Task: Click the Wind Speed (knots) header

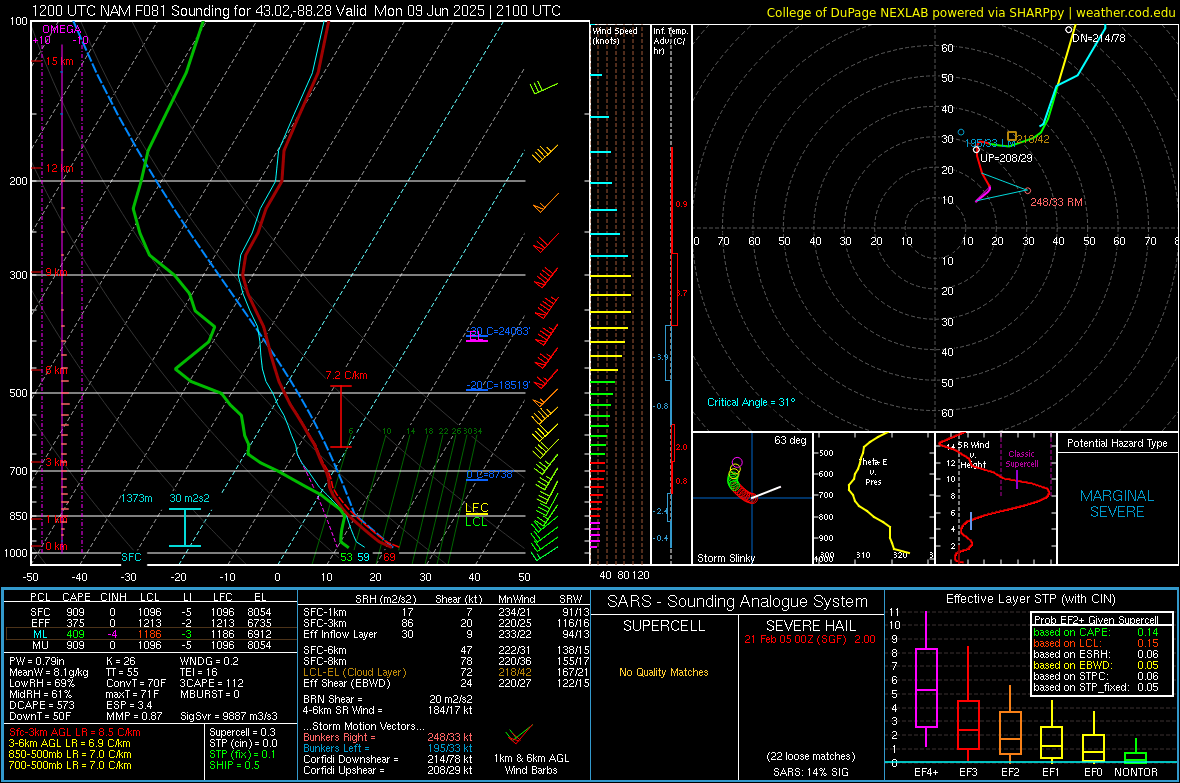Action: click(614, 35)
